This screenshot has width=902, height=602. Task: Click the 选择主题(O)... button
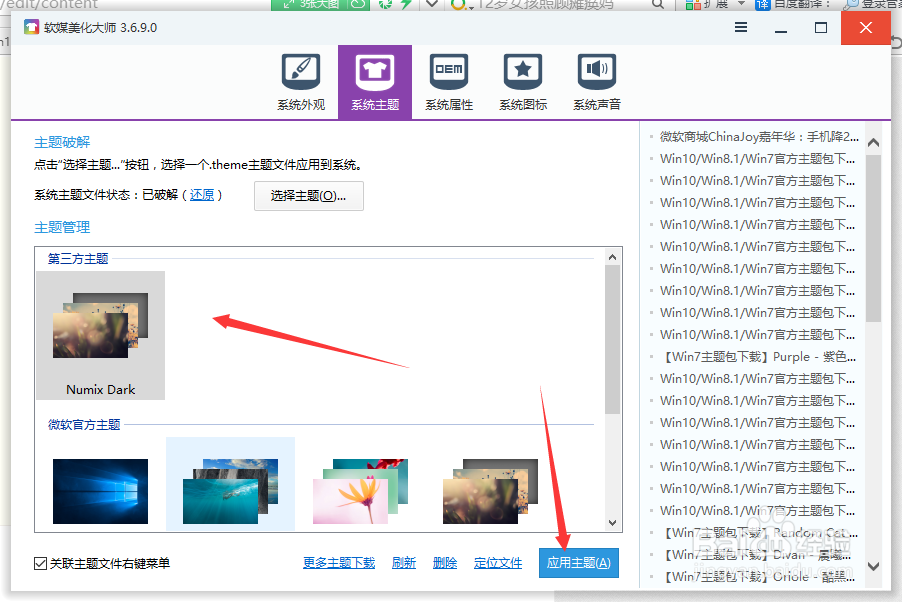[x=308, y=196]
